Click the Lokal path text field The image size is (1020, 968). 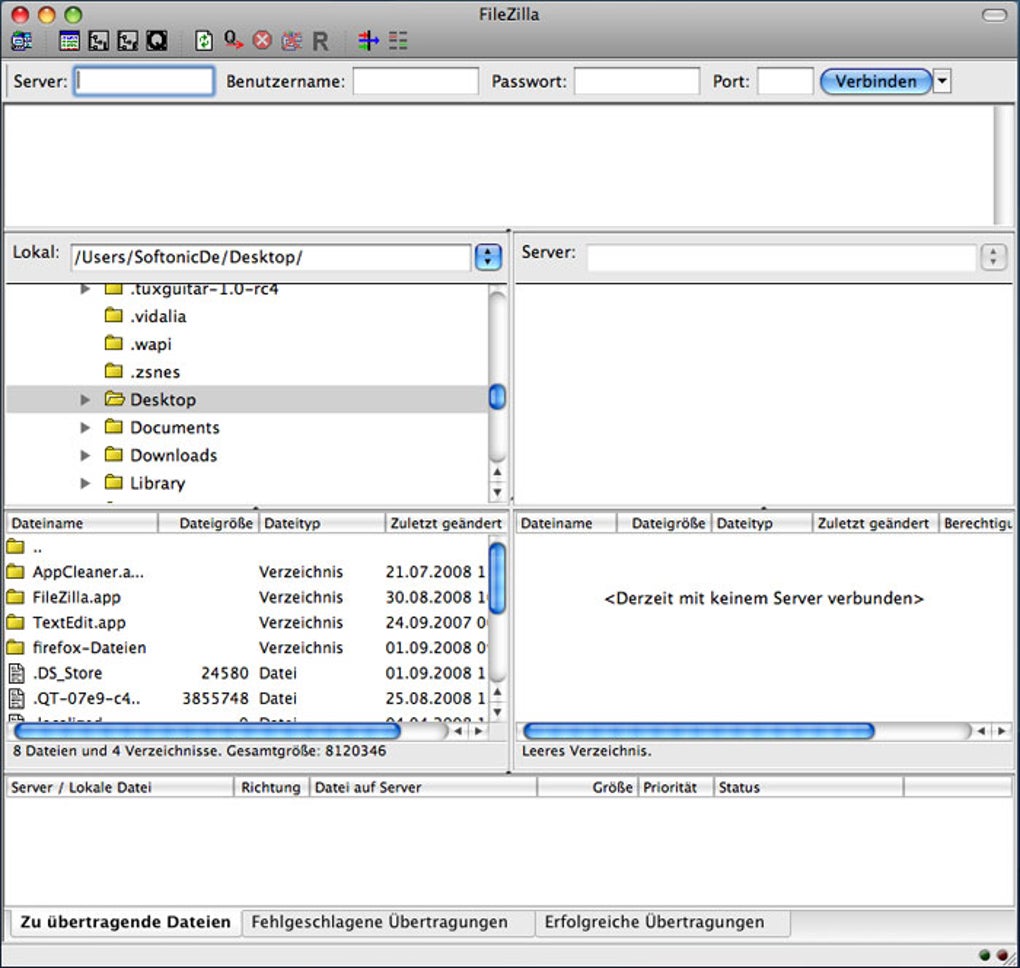270,257
